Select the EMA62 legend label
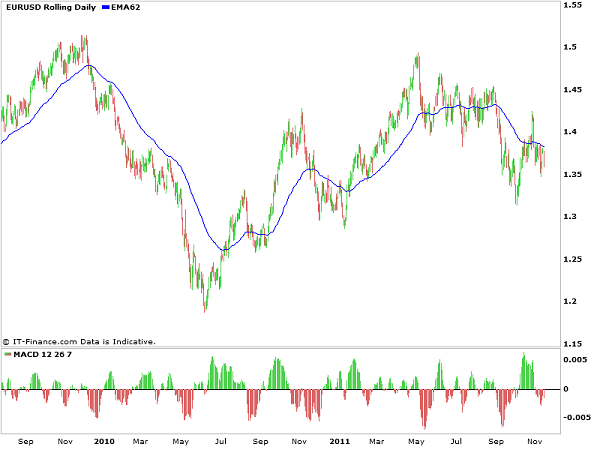This screenshot has height=450, width=600. (126, 7)
